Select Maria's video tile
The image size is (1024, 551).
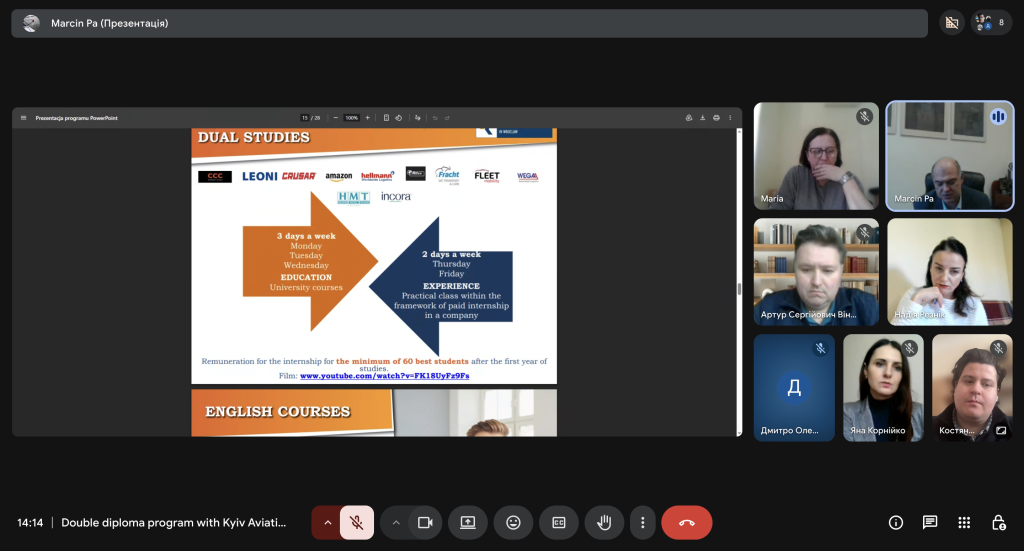[x=816, y=155]
